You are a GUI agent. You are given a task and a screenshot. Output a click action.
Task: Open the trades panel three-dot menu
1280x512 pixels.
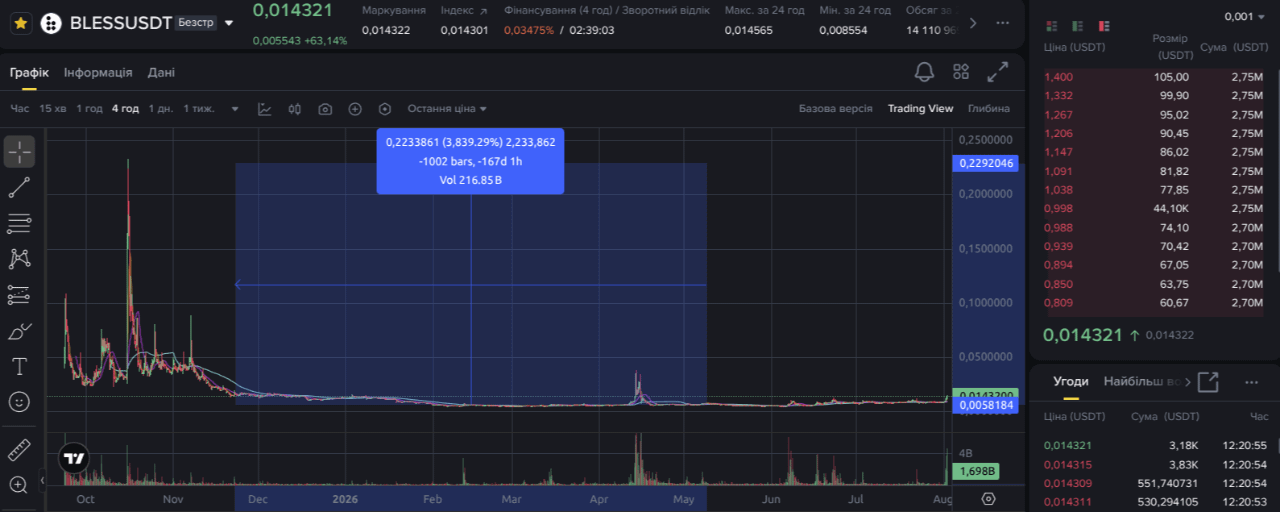[1251, 382]
